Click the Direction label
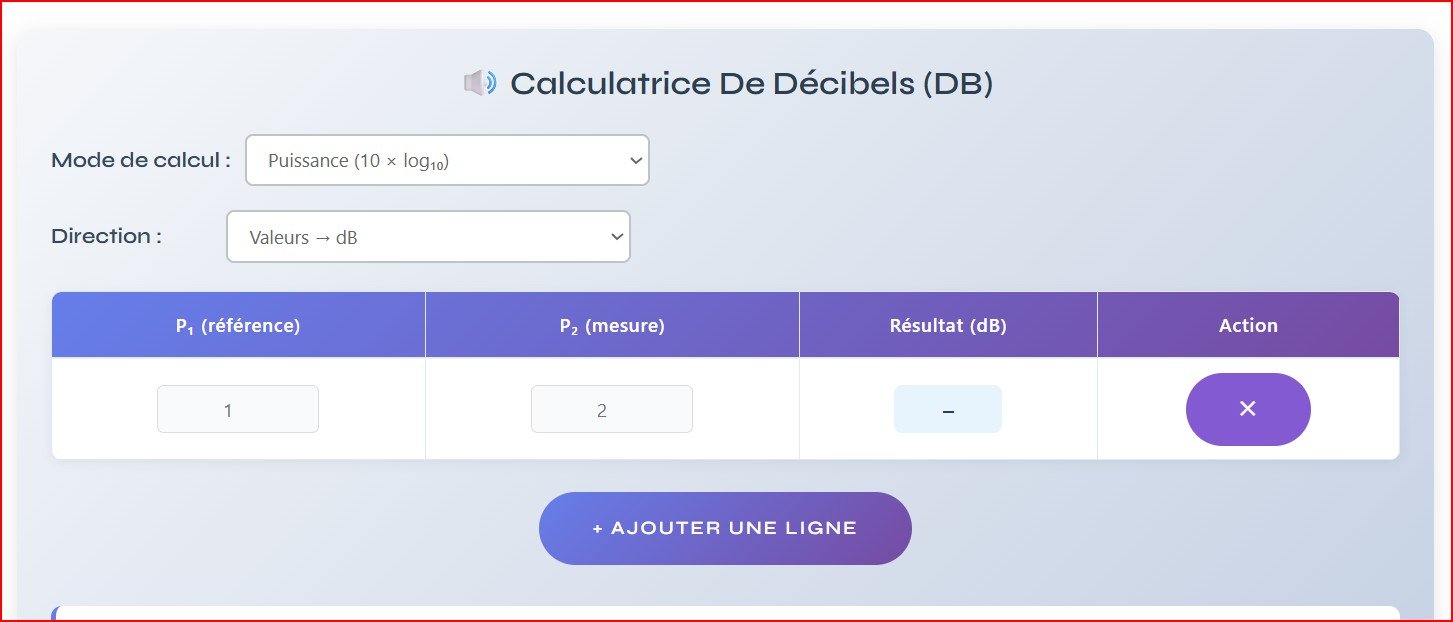The width and height of the screenshot is (1453, 622). 104,236
